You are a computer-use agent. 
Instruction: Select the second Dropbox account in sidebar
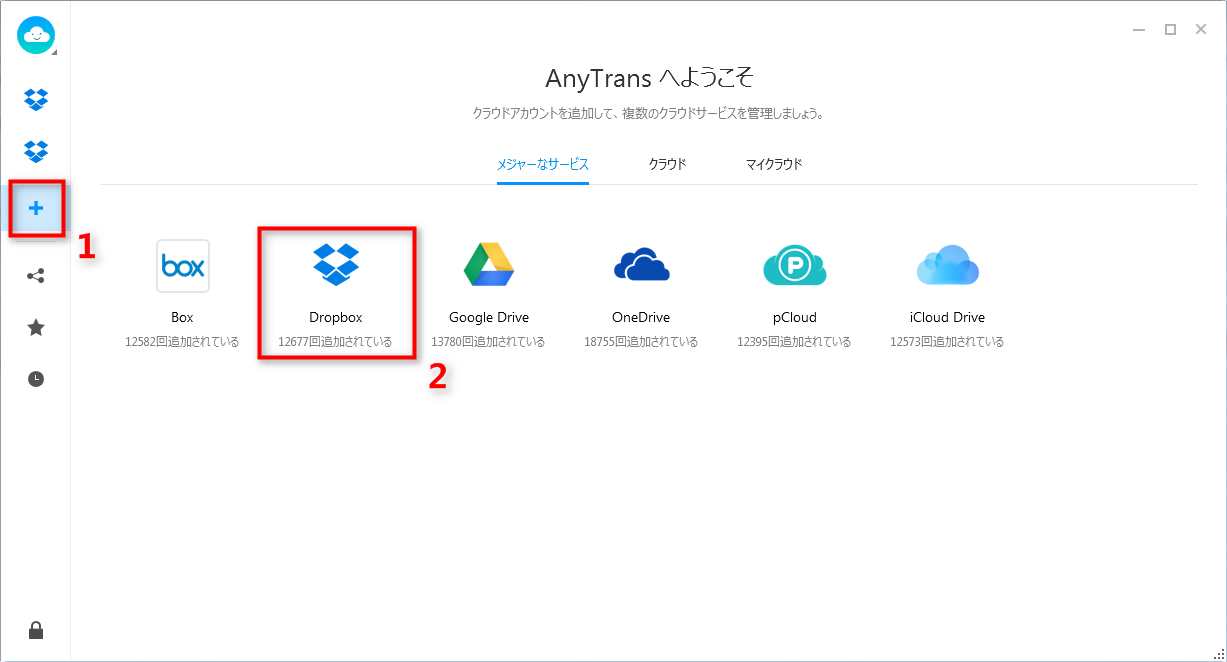(x=36, y=151)
